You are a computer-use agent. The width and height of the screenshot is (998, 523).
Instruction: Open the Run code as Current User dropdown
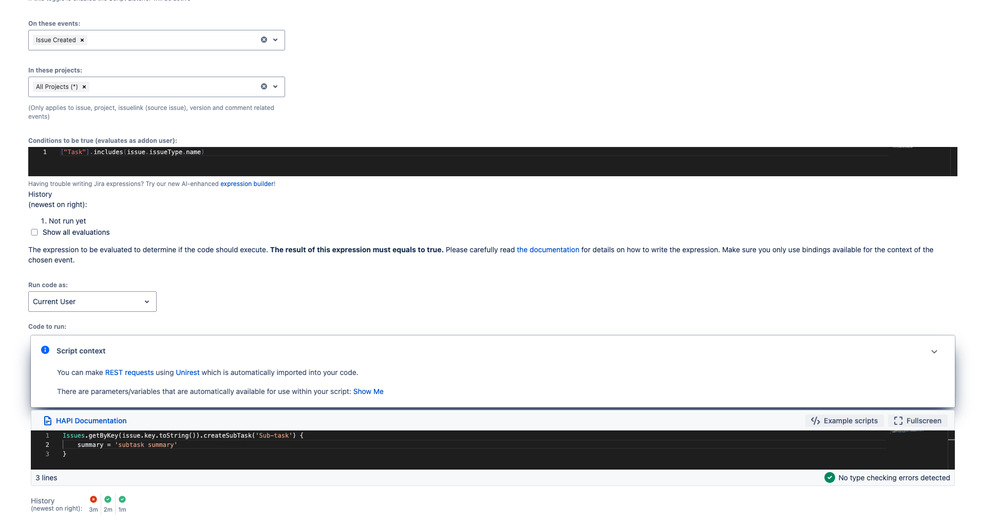click(x=92, y=302)
